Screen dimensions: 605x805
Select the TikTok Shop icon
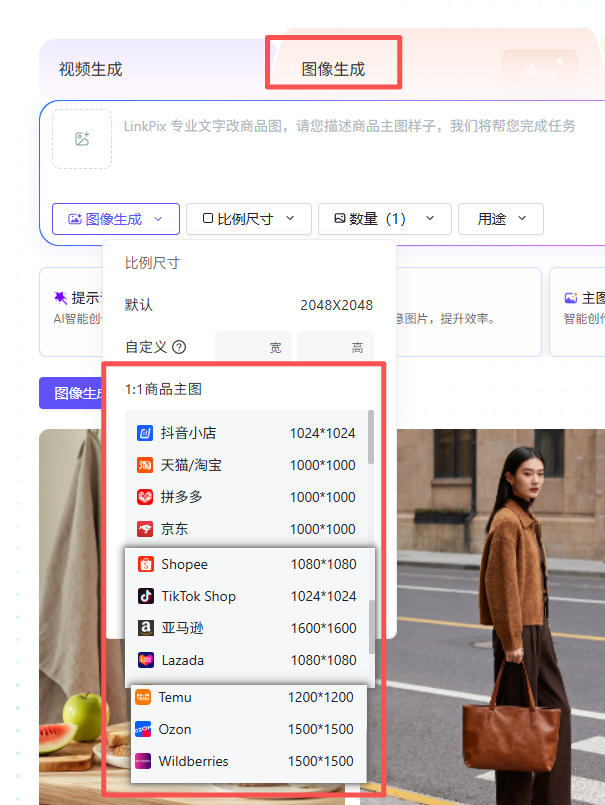145,596
